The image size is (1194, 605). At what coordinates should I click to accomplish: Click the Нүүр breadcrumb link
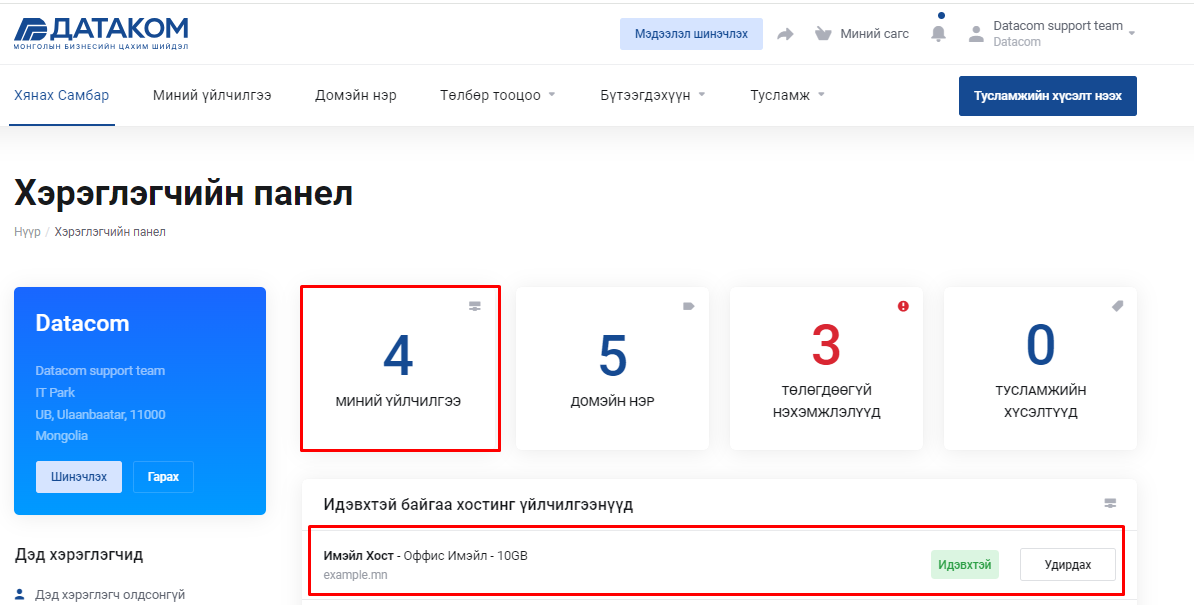27,231
